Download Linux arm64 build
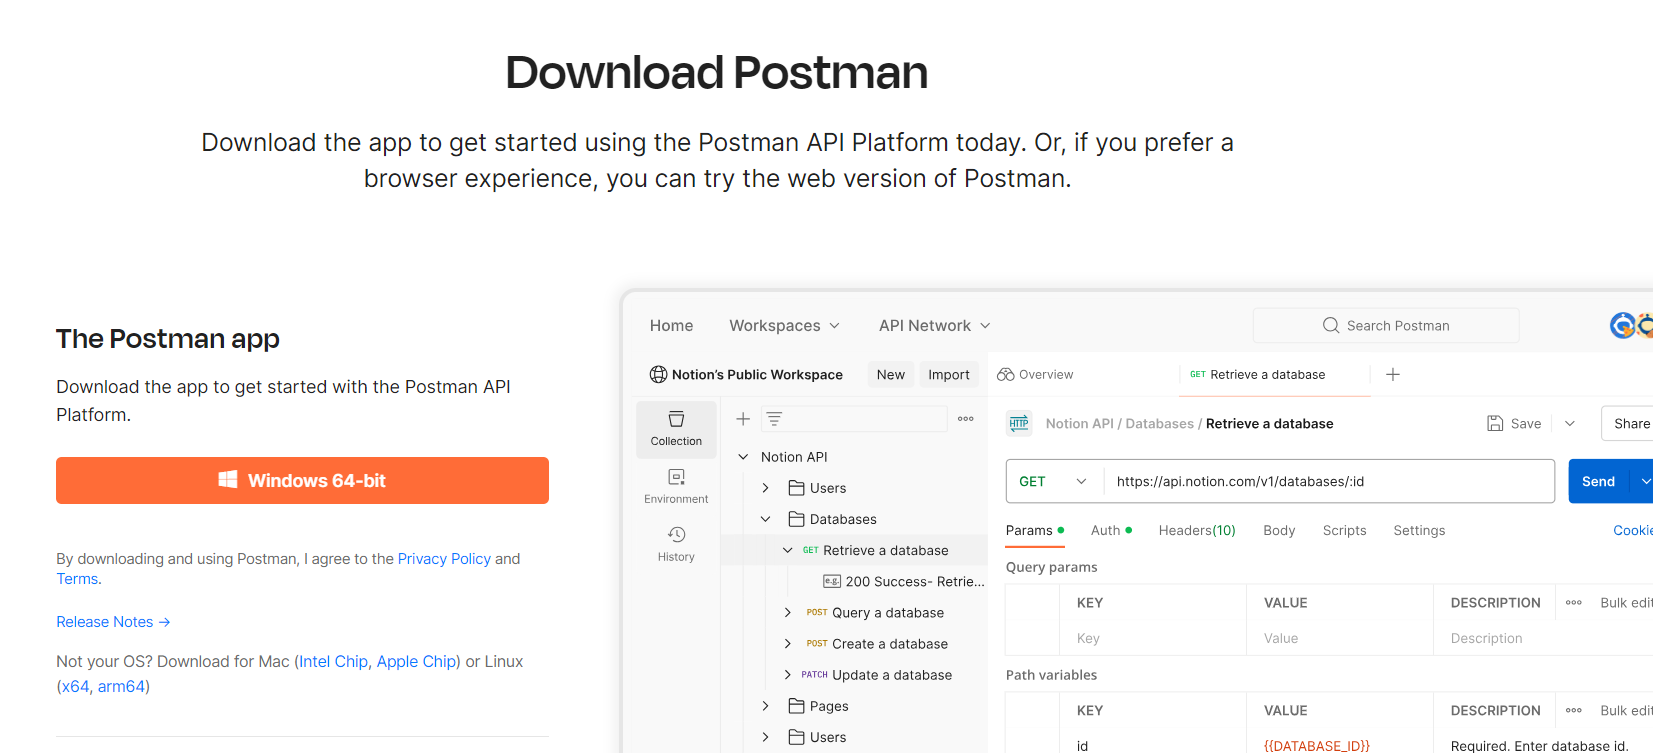Image resolution: width=1653 pixels, height=753 pixels. point(121,687)
